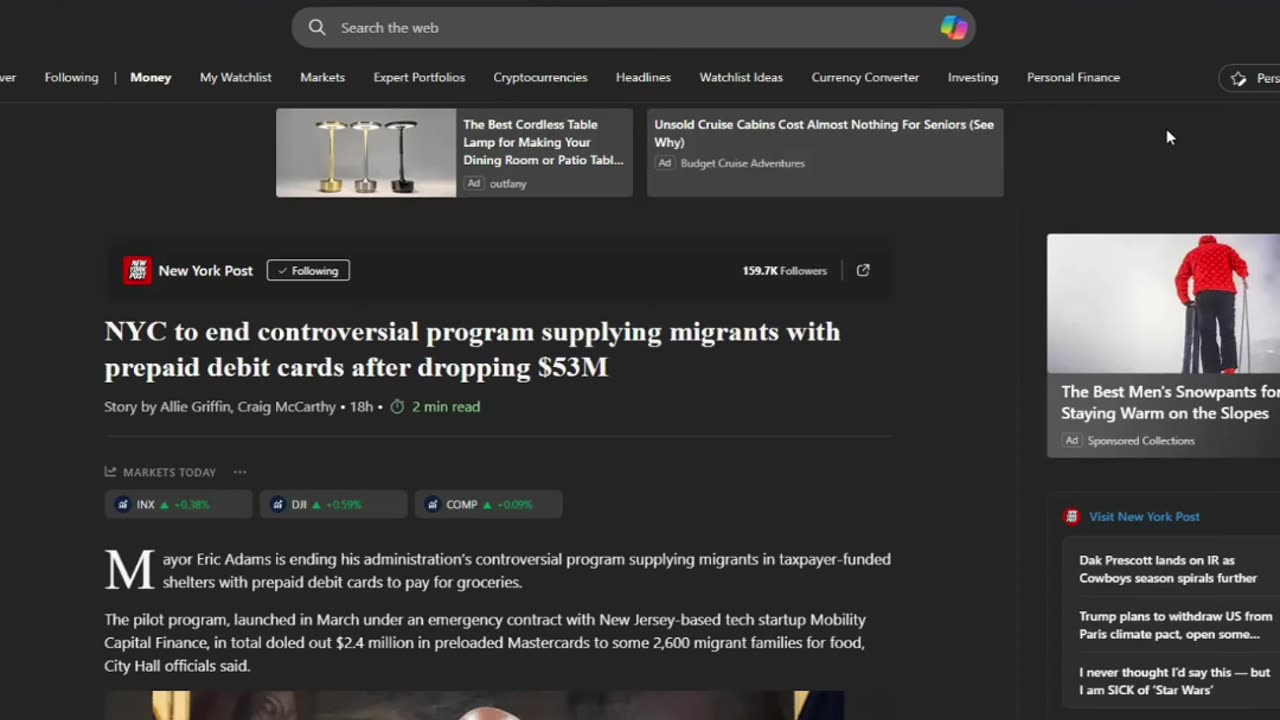The width and height of the screenshot is (1280, 720).
Task: Click the 2 min read label
Action: 446,407
